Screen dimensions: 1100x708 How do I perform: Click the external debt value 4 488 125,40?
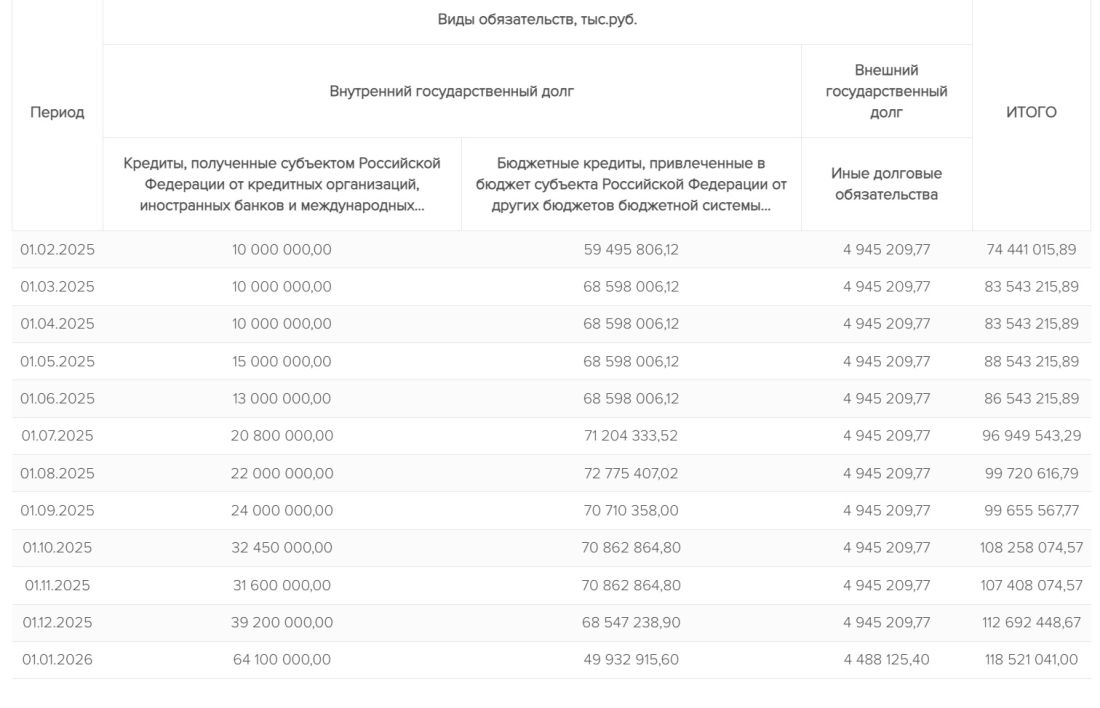886,659
